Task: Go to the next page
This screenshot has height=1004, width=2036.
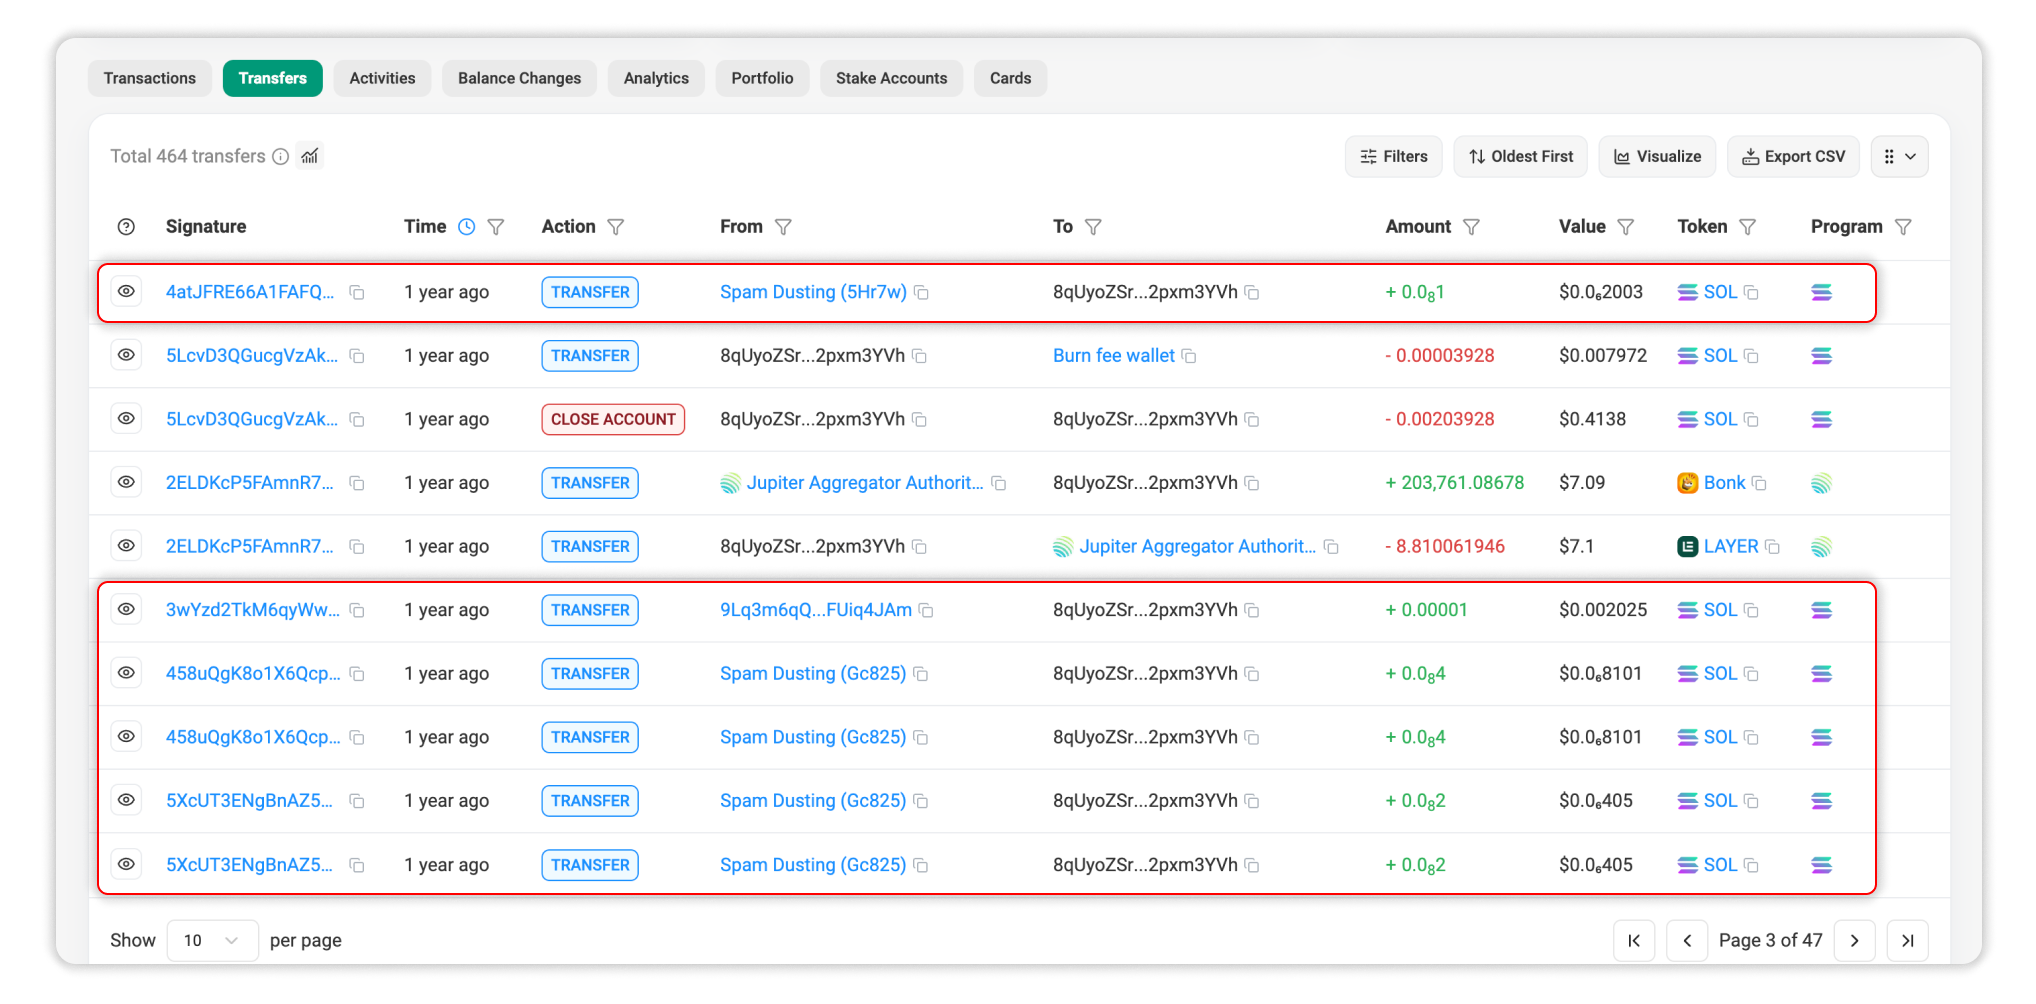Action: (1854, 940)
